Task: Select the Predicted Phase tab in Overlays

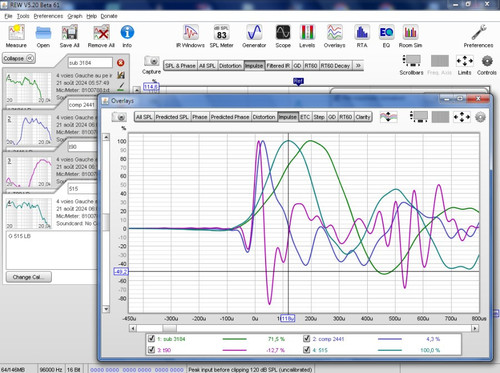Action: (230, 117)
